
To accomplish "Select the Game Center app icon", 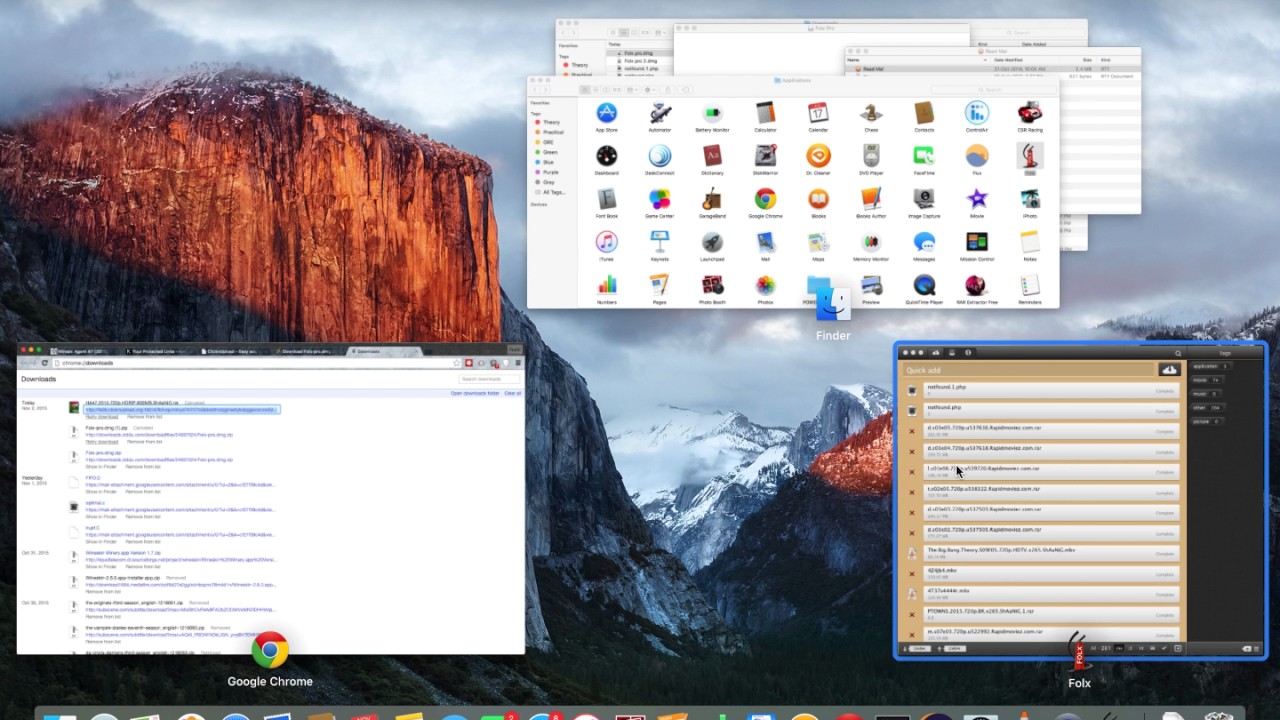I will 659,199.
